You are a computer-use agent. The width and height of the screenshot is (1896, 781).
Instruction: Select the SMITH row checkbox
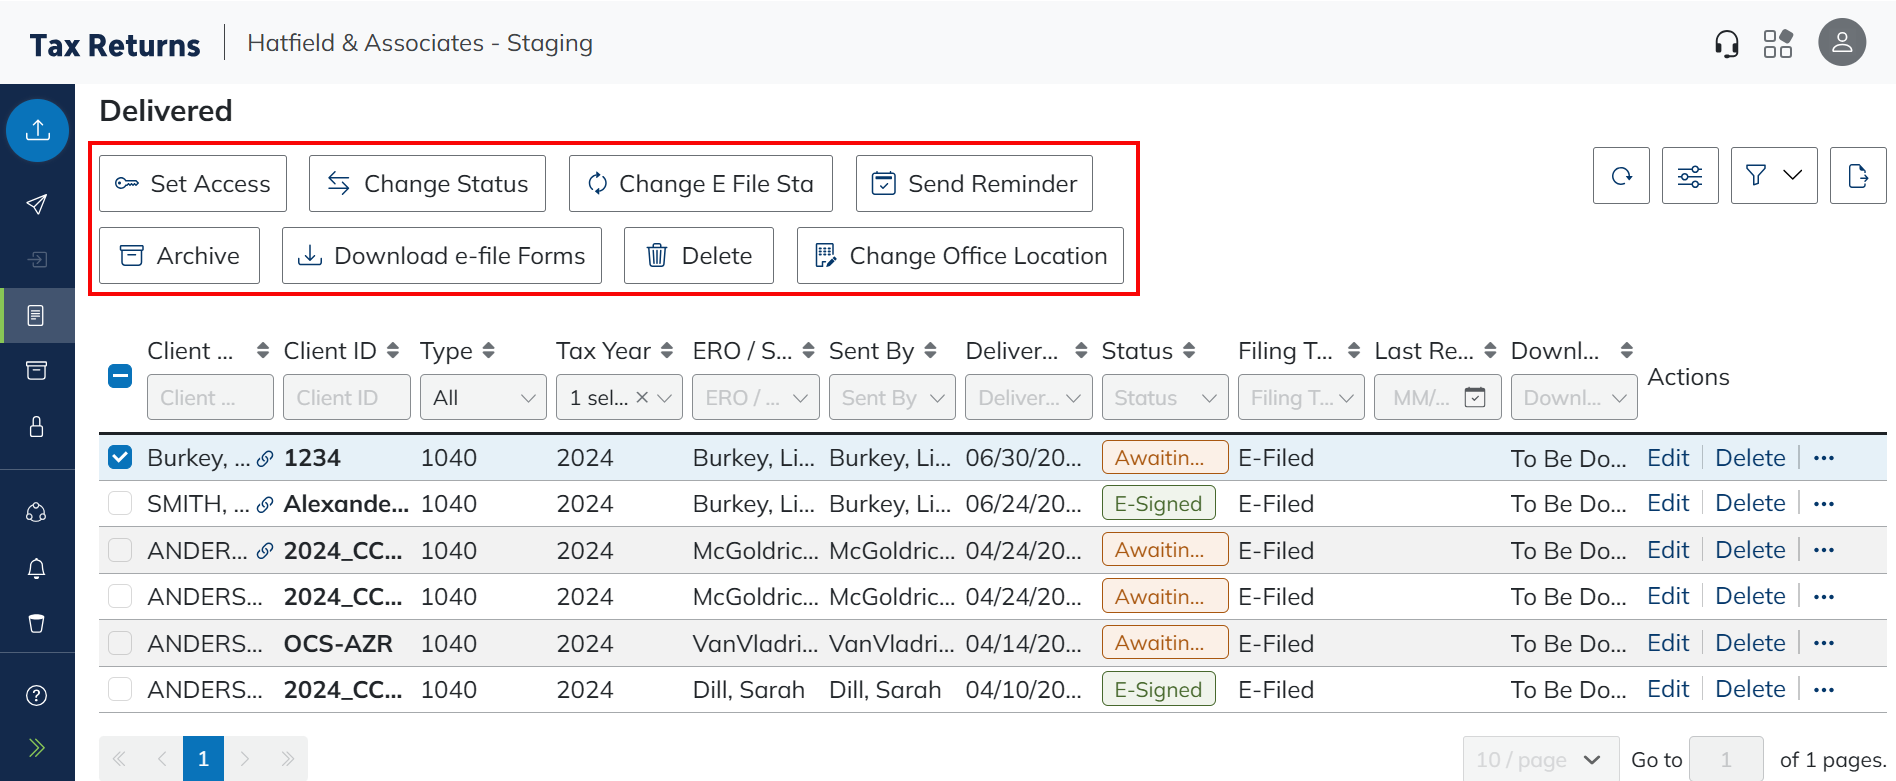pos(120,504)
